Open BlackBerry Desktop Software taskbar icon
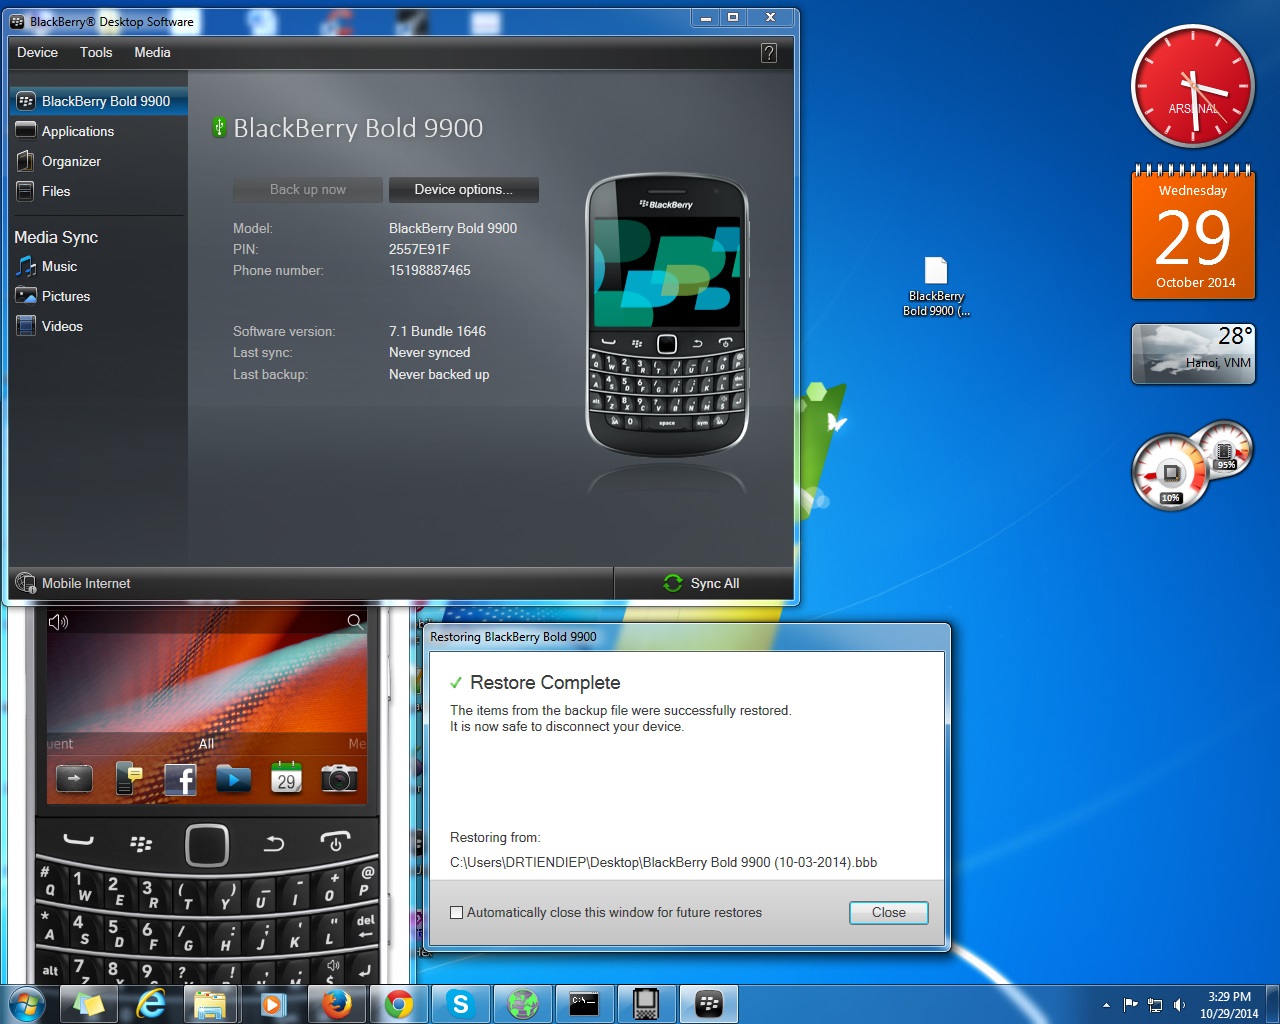Screen dimensions: 1280x1024 pos(709,1004)
